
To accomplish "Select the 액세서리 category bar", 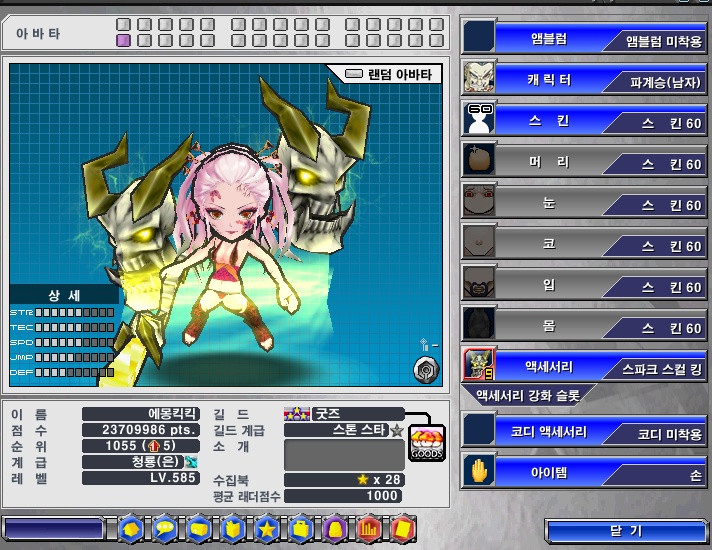I will (x=549, y=366).
